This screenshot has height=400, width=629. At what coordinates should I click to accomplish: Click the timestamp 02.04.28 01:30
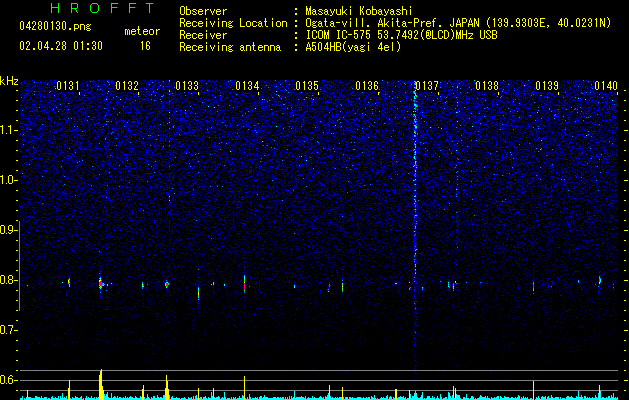click(61, 46)
